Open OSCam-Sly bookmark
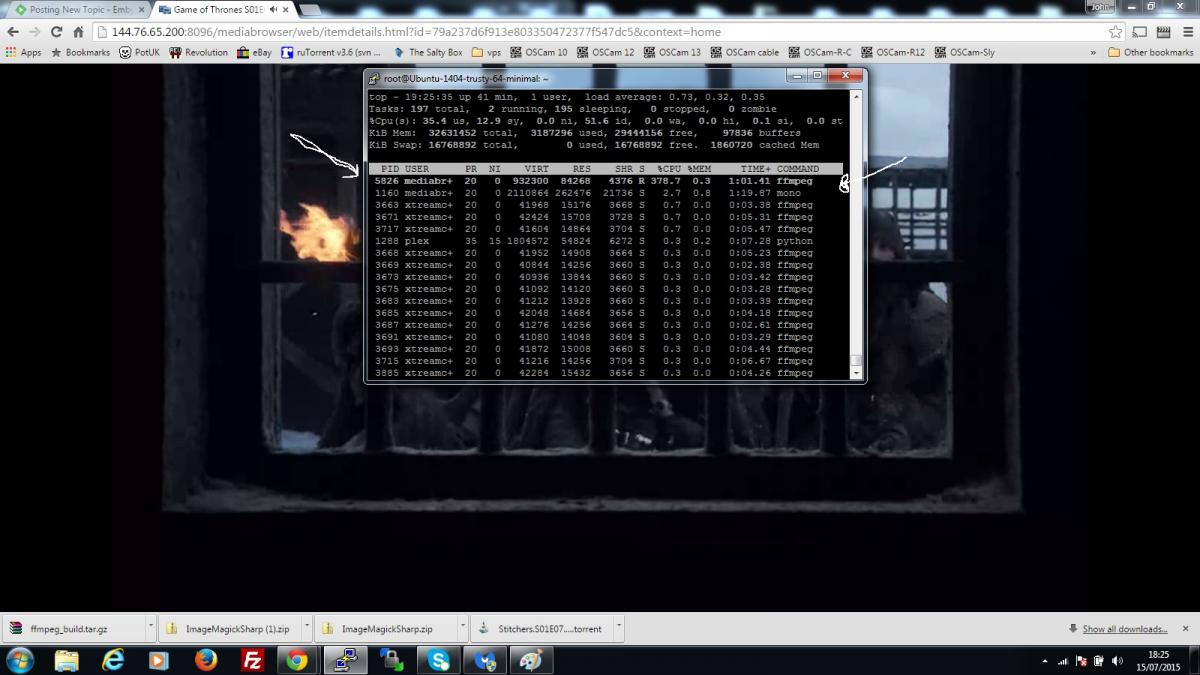 tap(965, 52)
